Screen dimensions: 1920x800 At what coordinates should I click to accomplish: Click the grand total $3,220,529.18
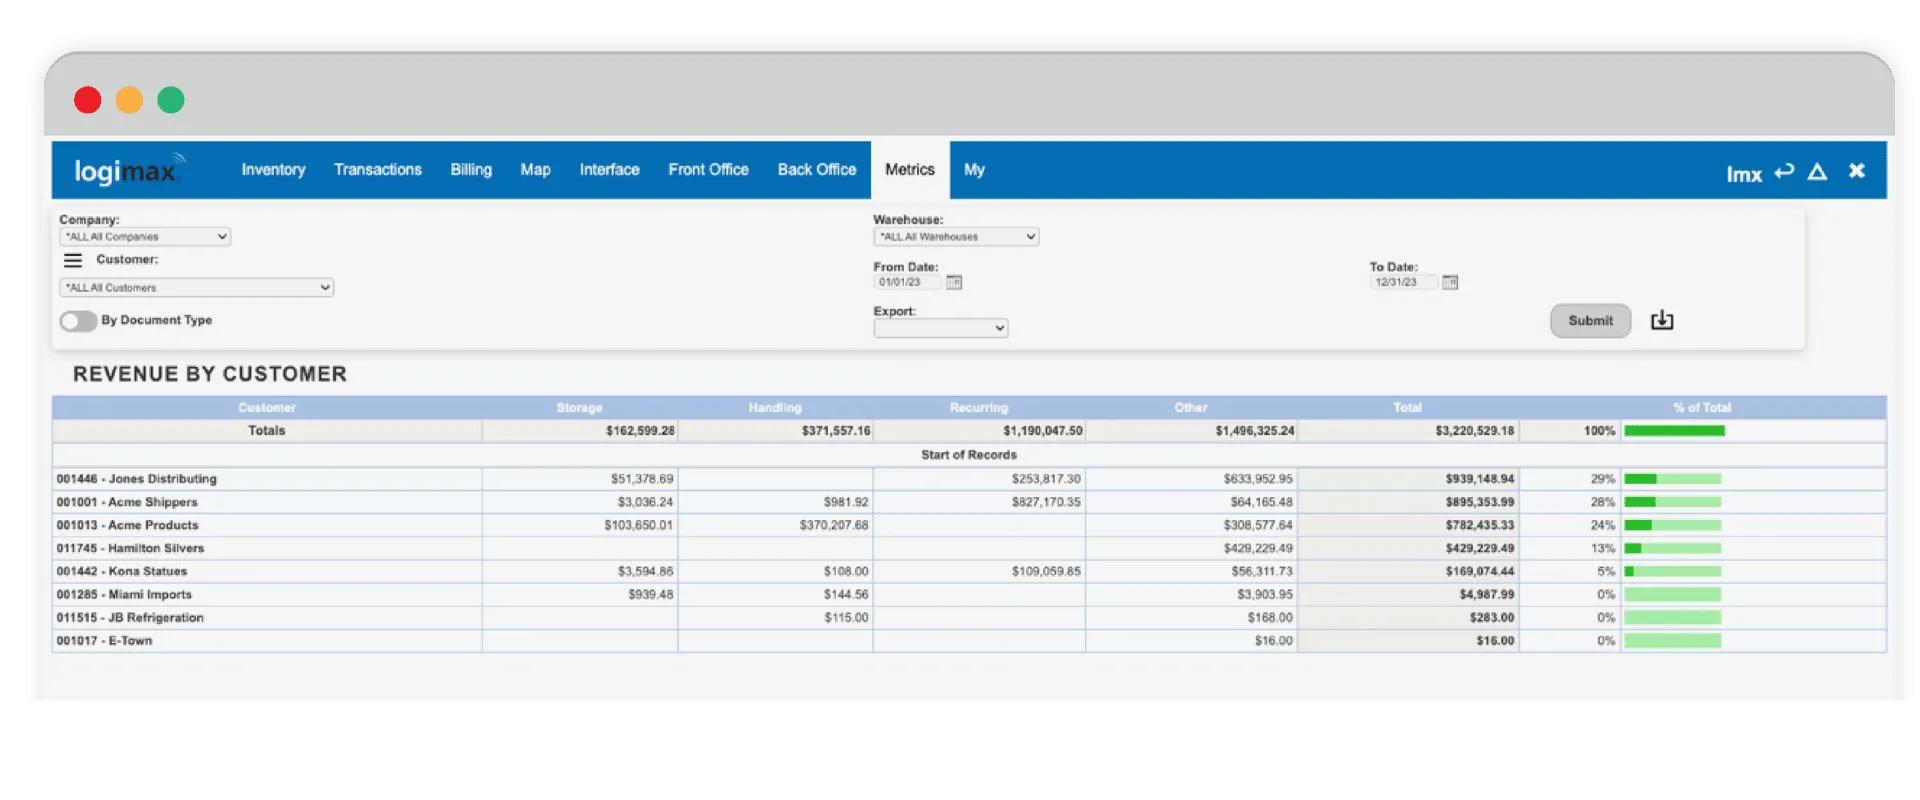(x=1475, y=431)
